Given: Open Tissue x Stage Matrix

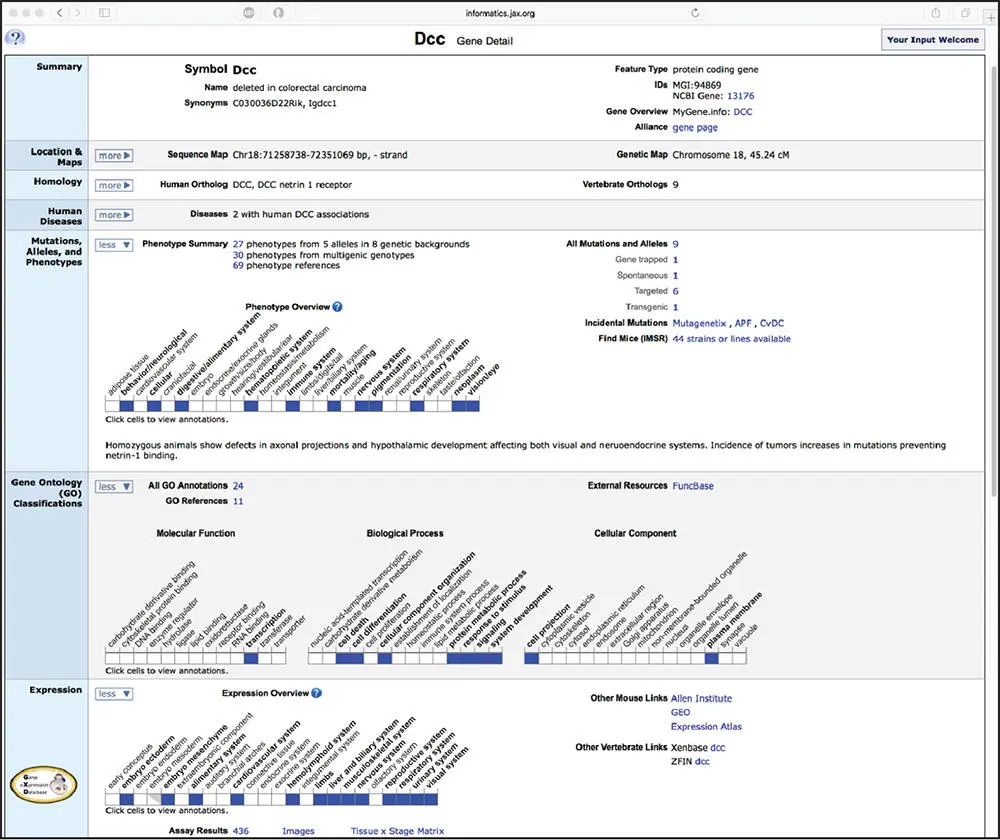Looking at the screenshot, I should point(397,831).
